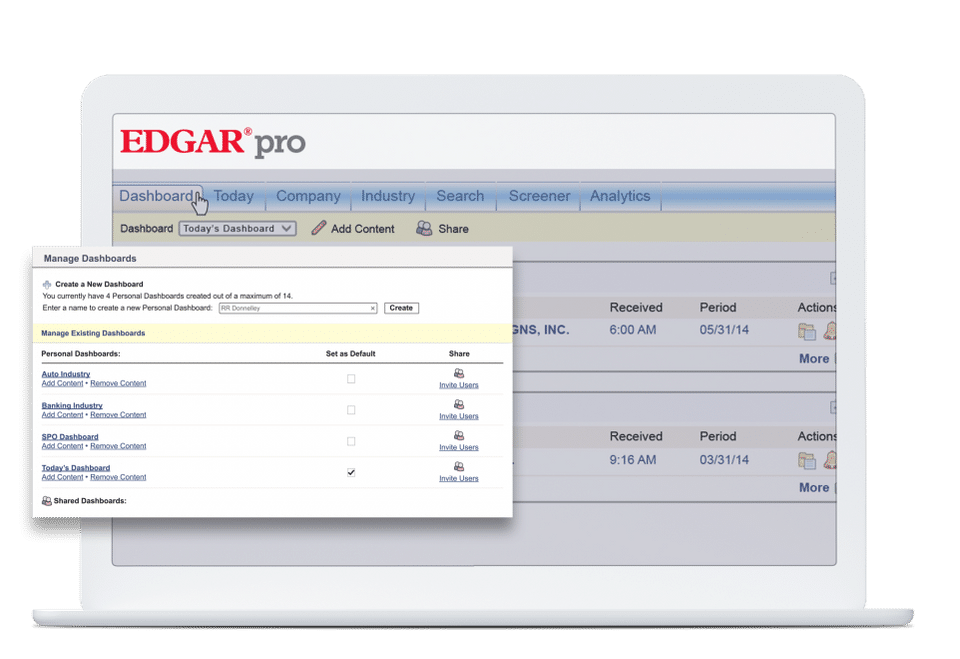Open the Analytics tab
960x659 pixels.
point(620,196)
